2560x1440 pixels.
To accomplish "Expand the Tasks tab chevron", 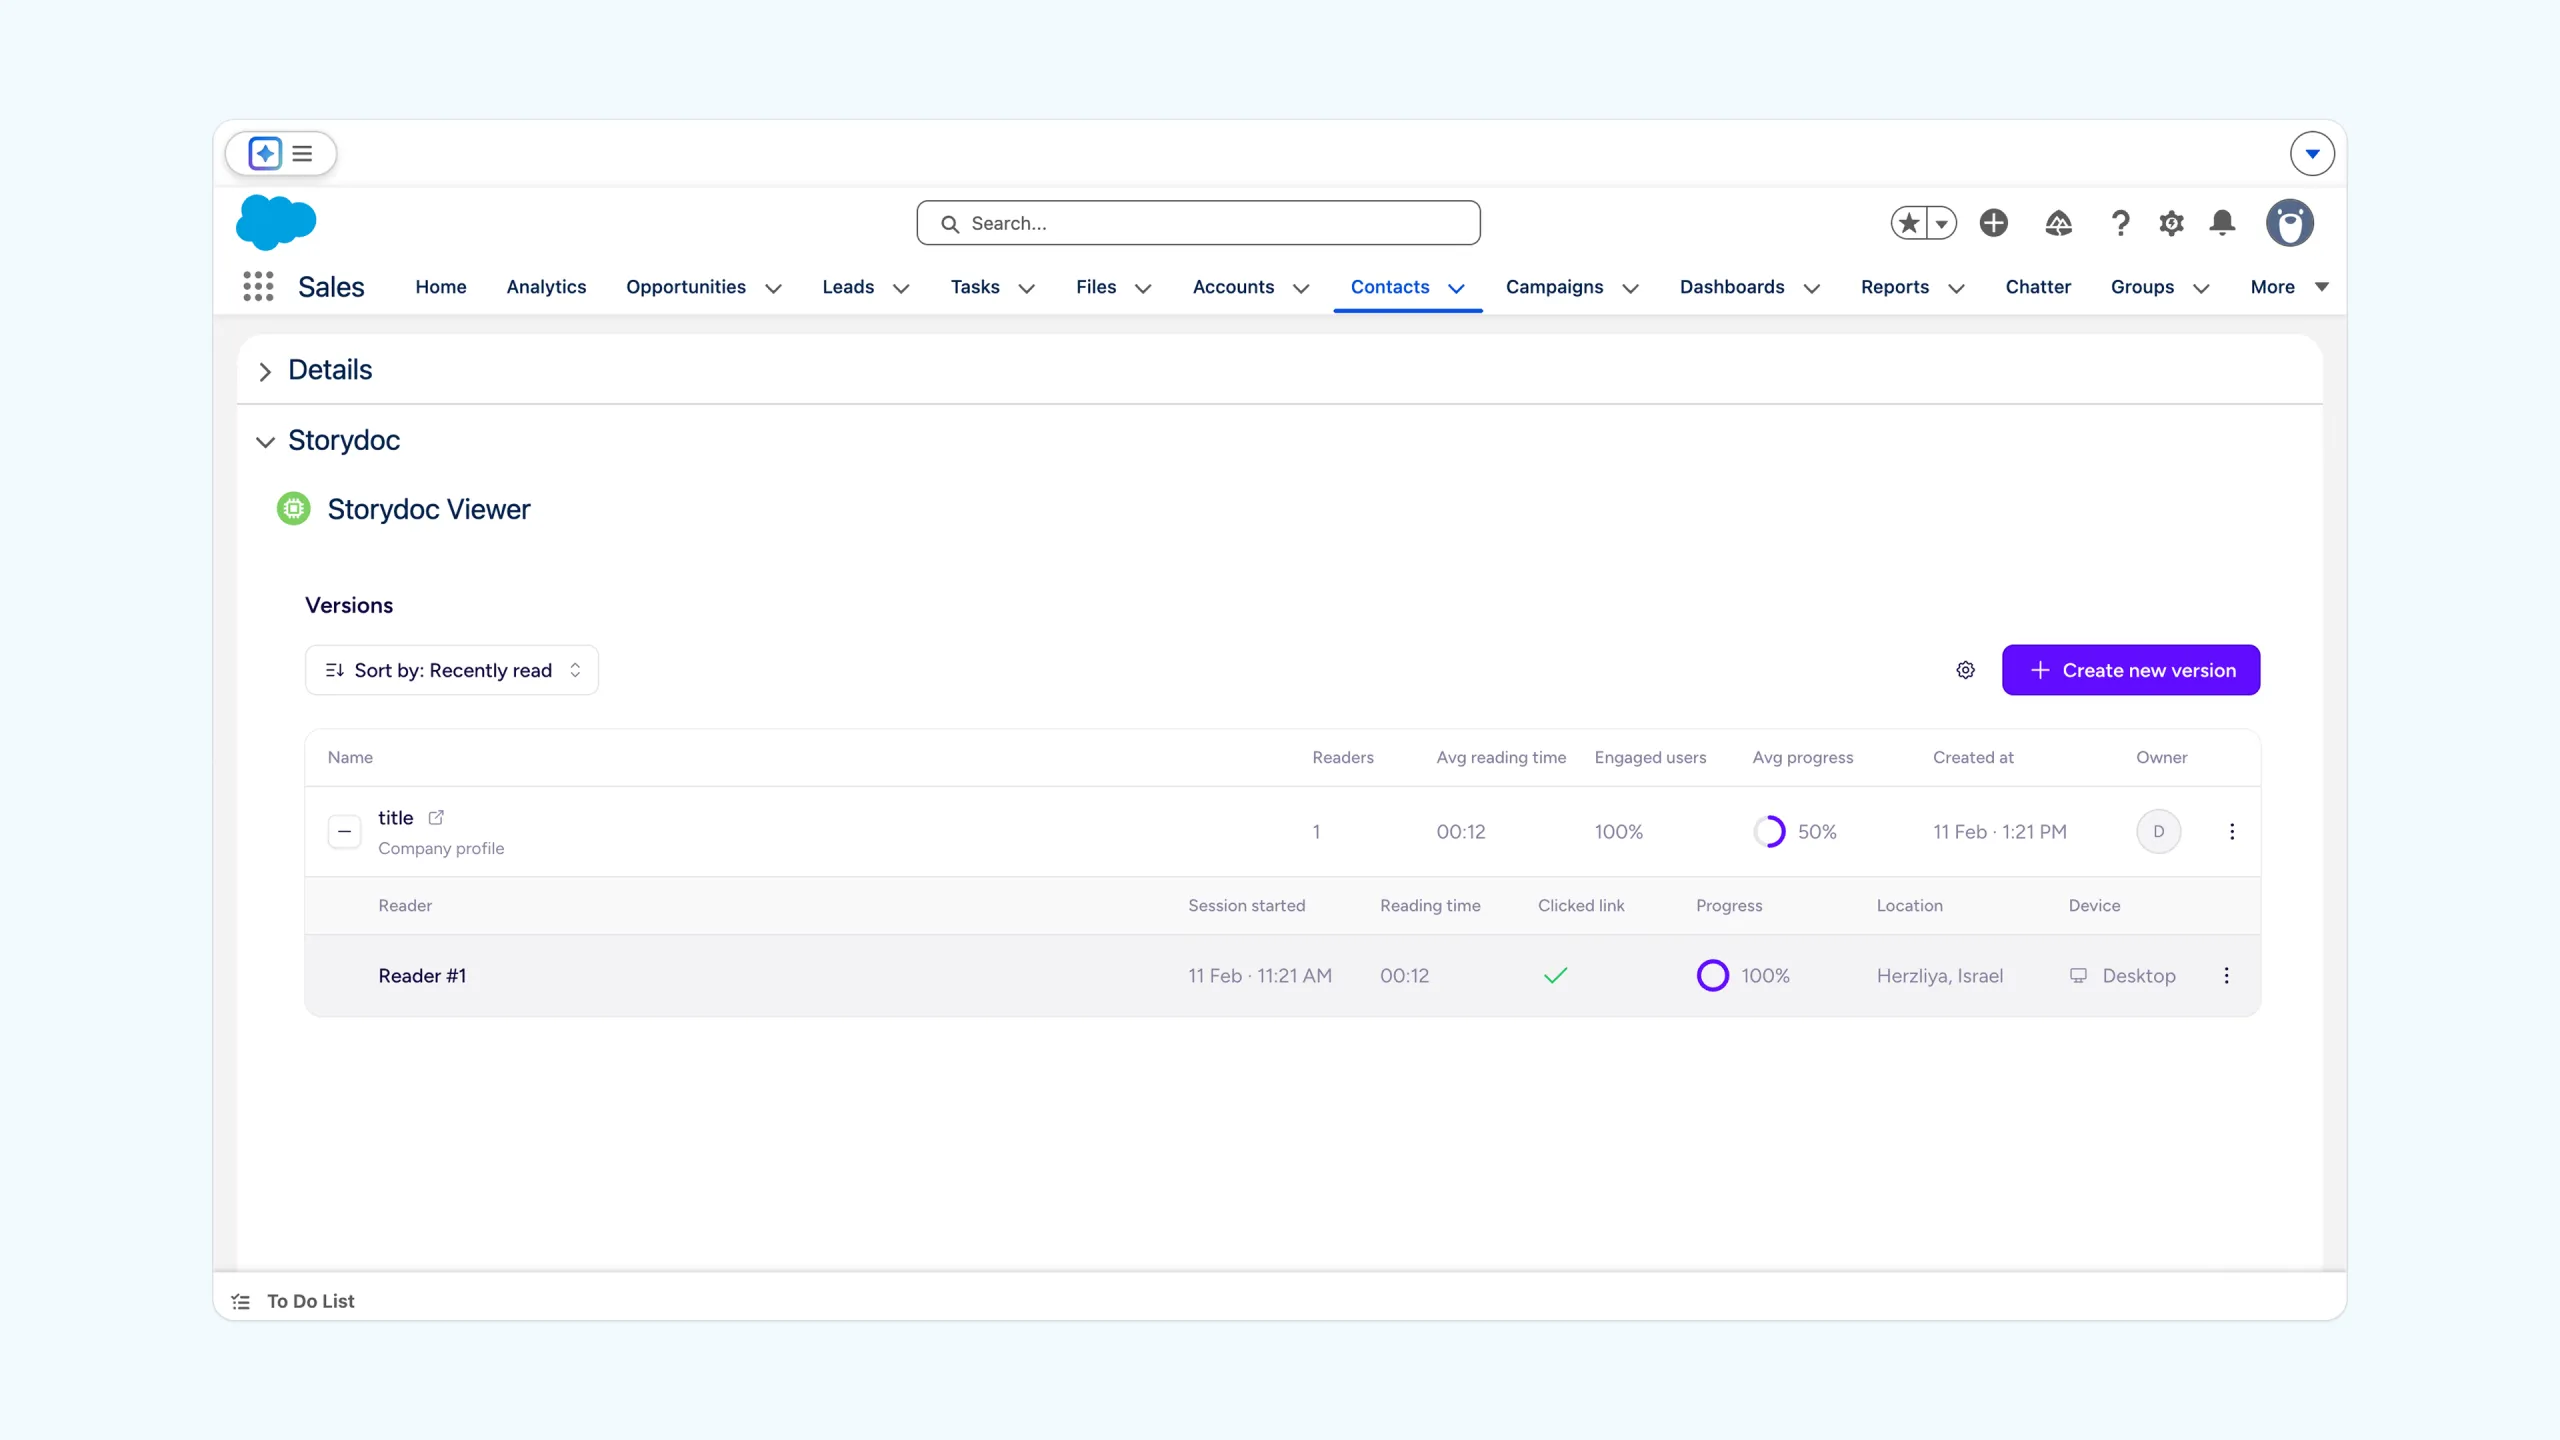I will tap(1026, 288).
